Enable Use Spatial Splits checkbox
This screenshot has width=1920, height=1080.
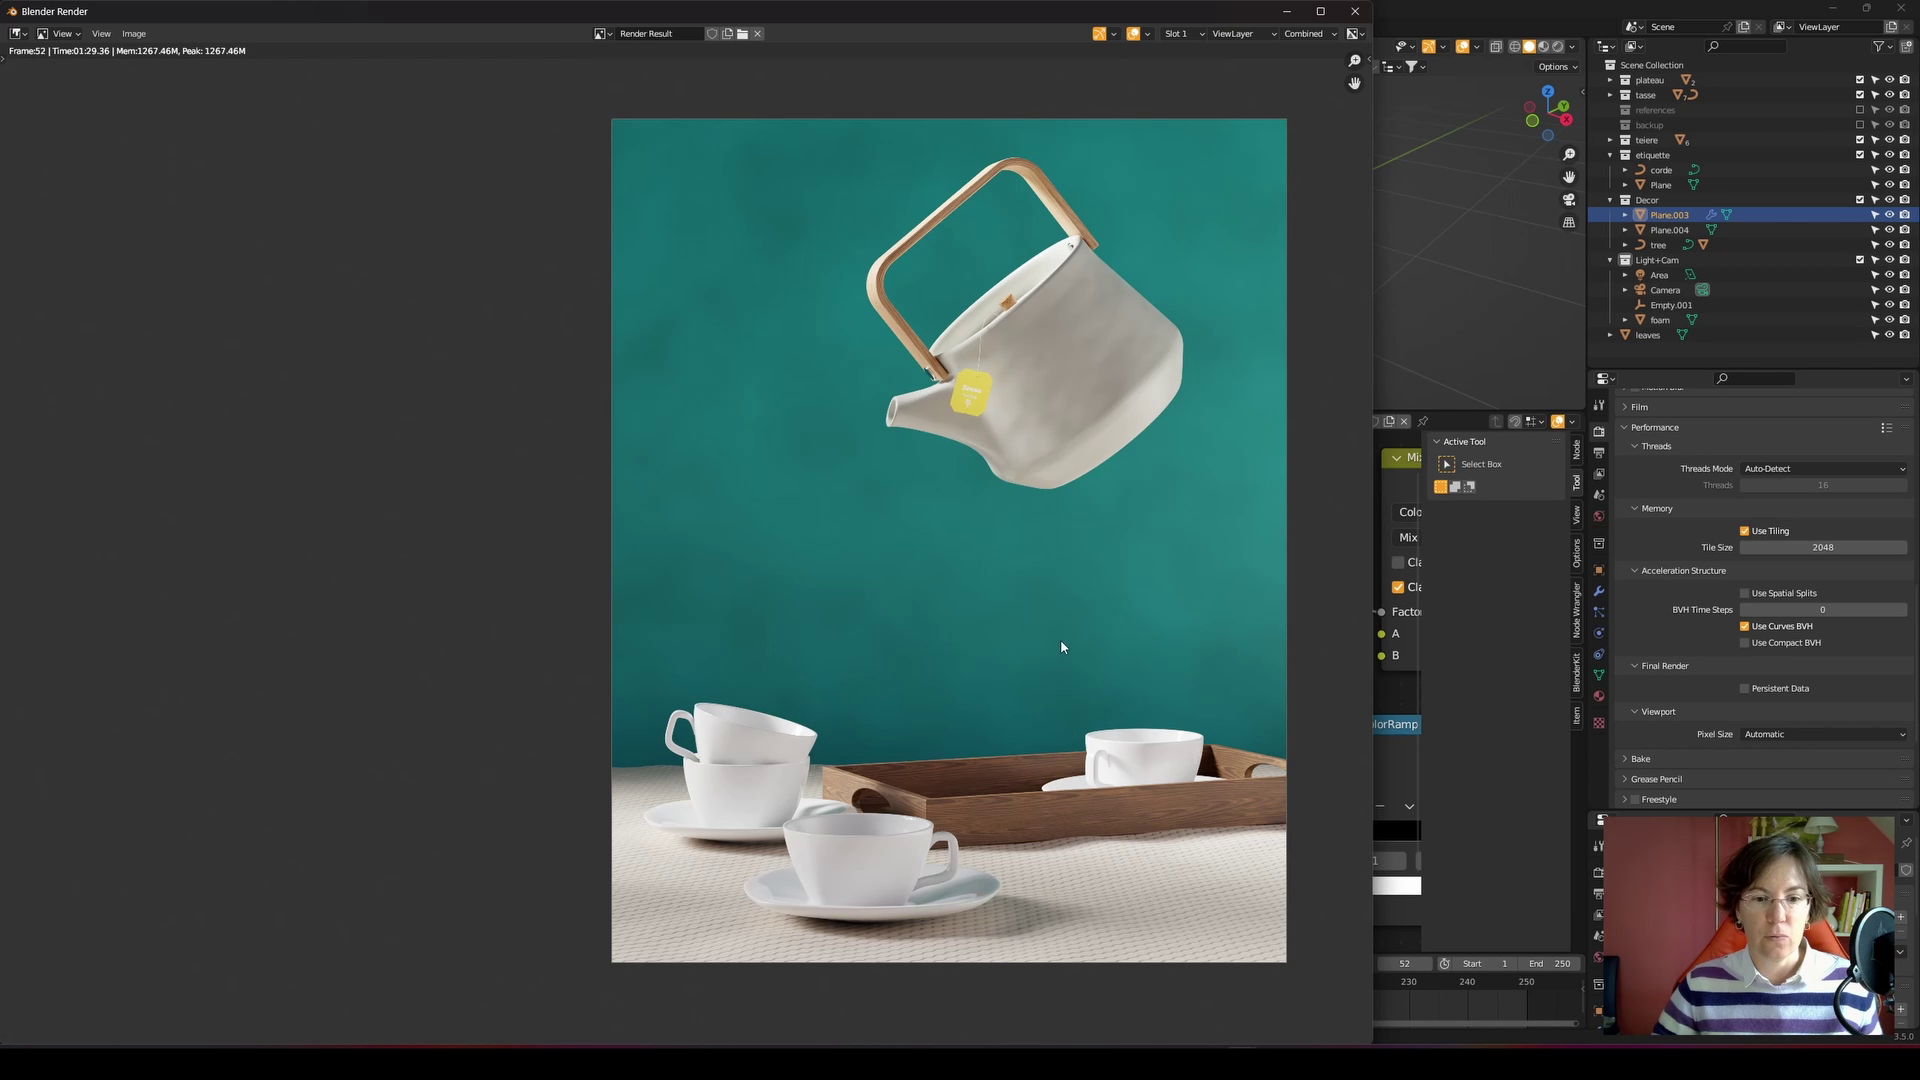(1745, 593)
